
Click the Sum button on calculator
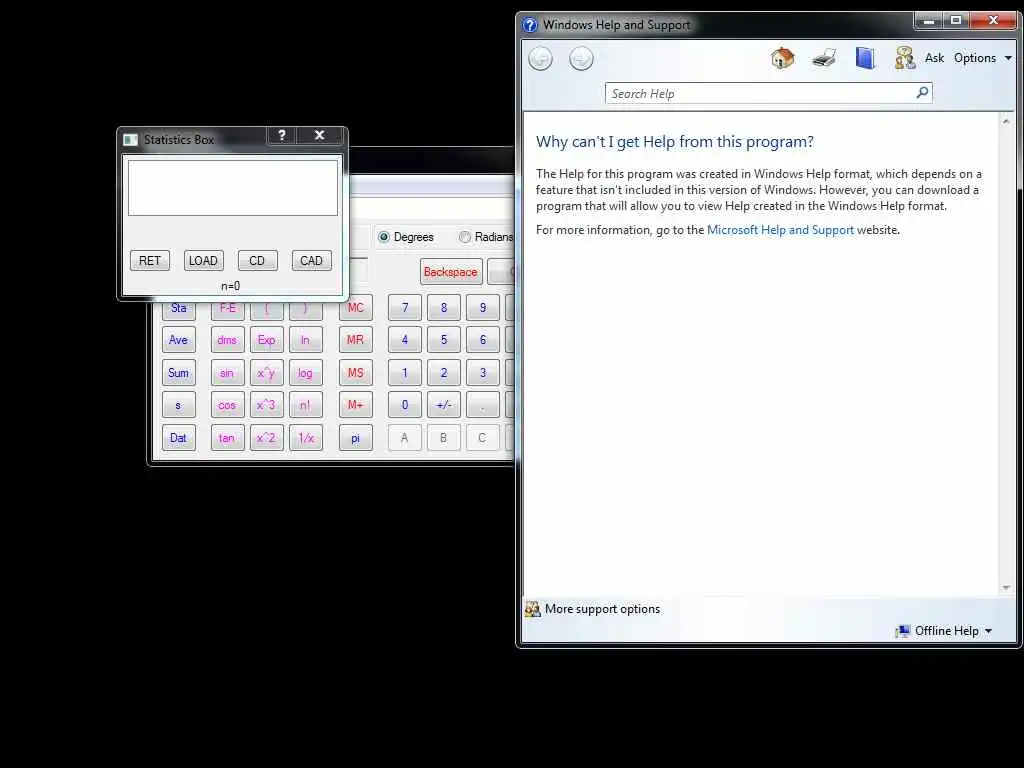tap(178, 373)
